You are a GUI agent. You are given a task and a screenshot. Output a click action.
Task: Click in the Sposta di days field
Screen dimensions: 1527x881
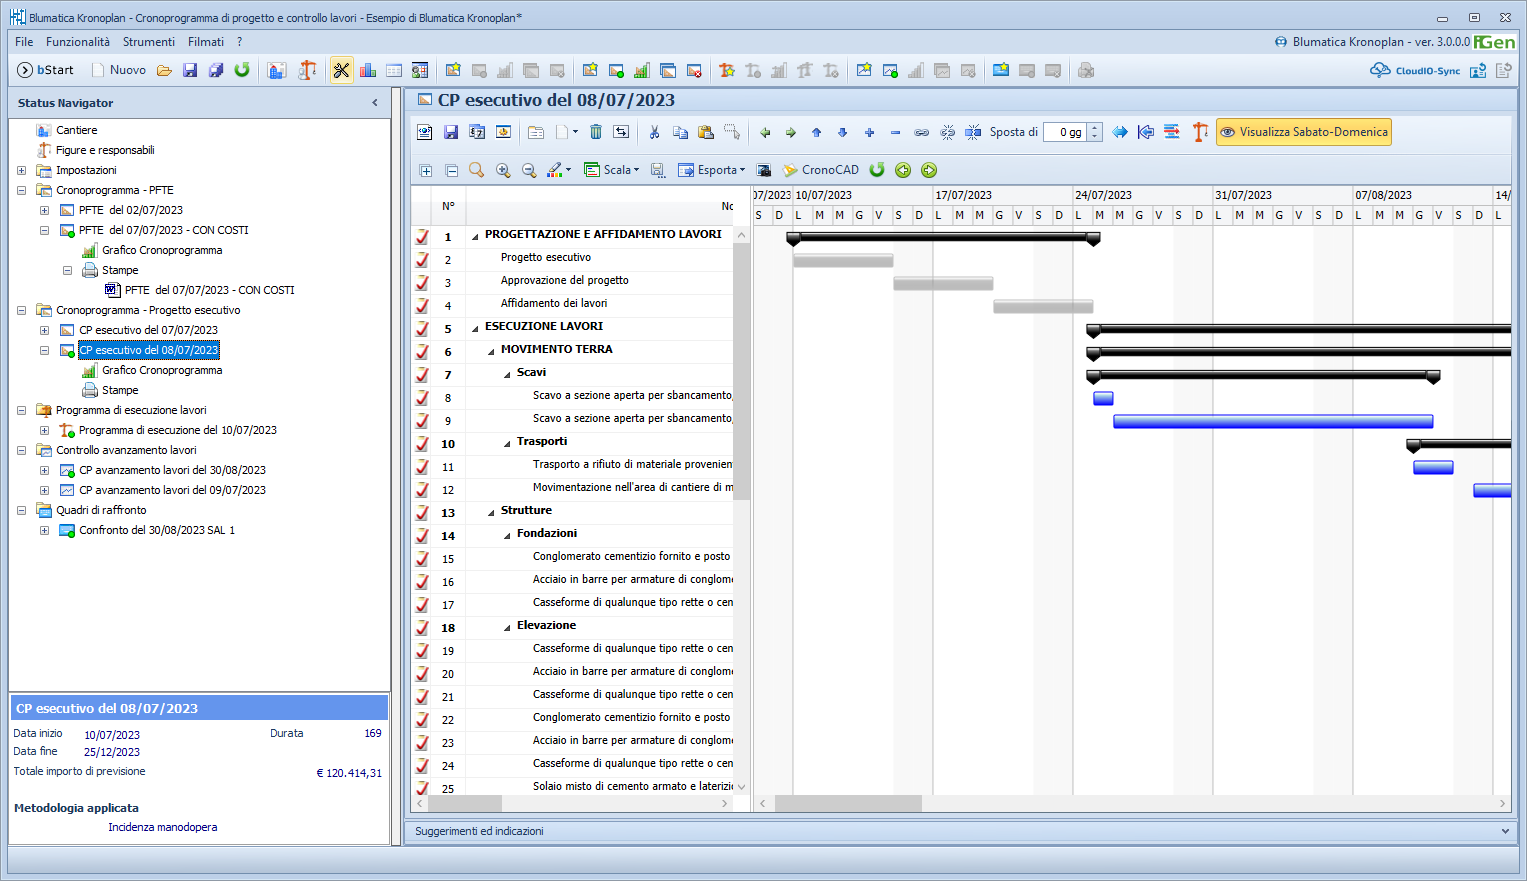(x=1065, y=132)
